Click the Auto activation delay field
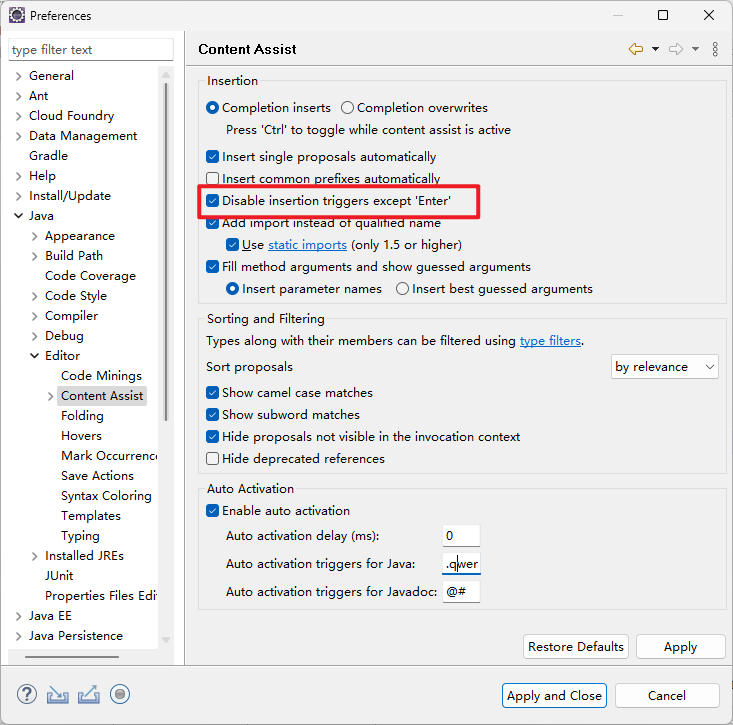733x725 pixels. point(461,536)
